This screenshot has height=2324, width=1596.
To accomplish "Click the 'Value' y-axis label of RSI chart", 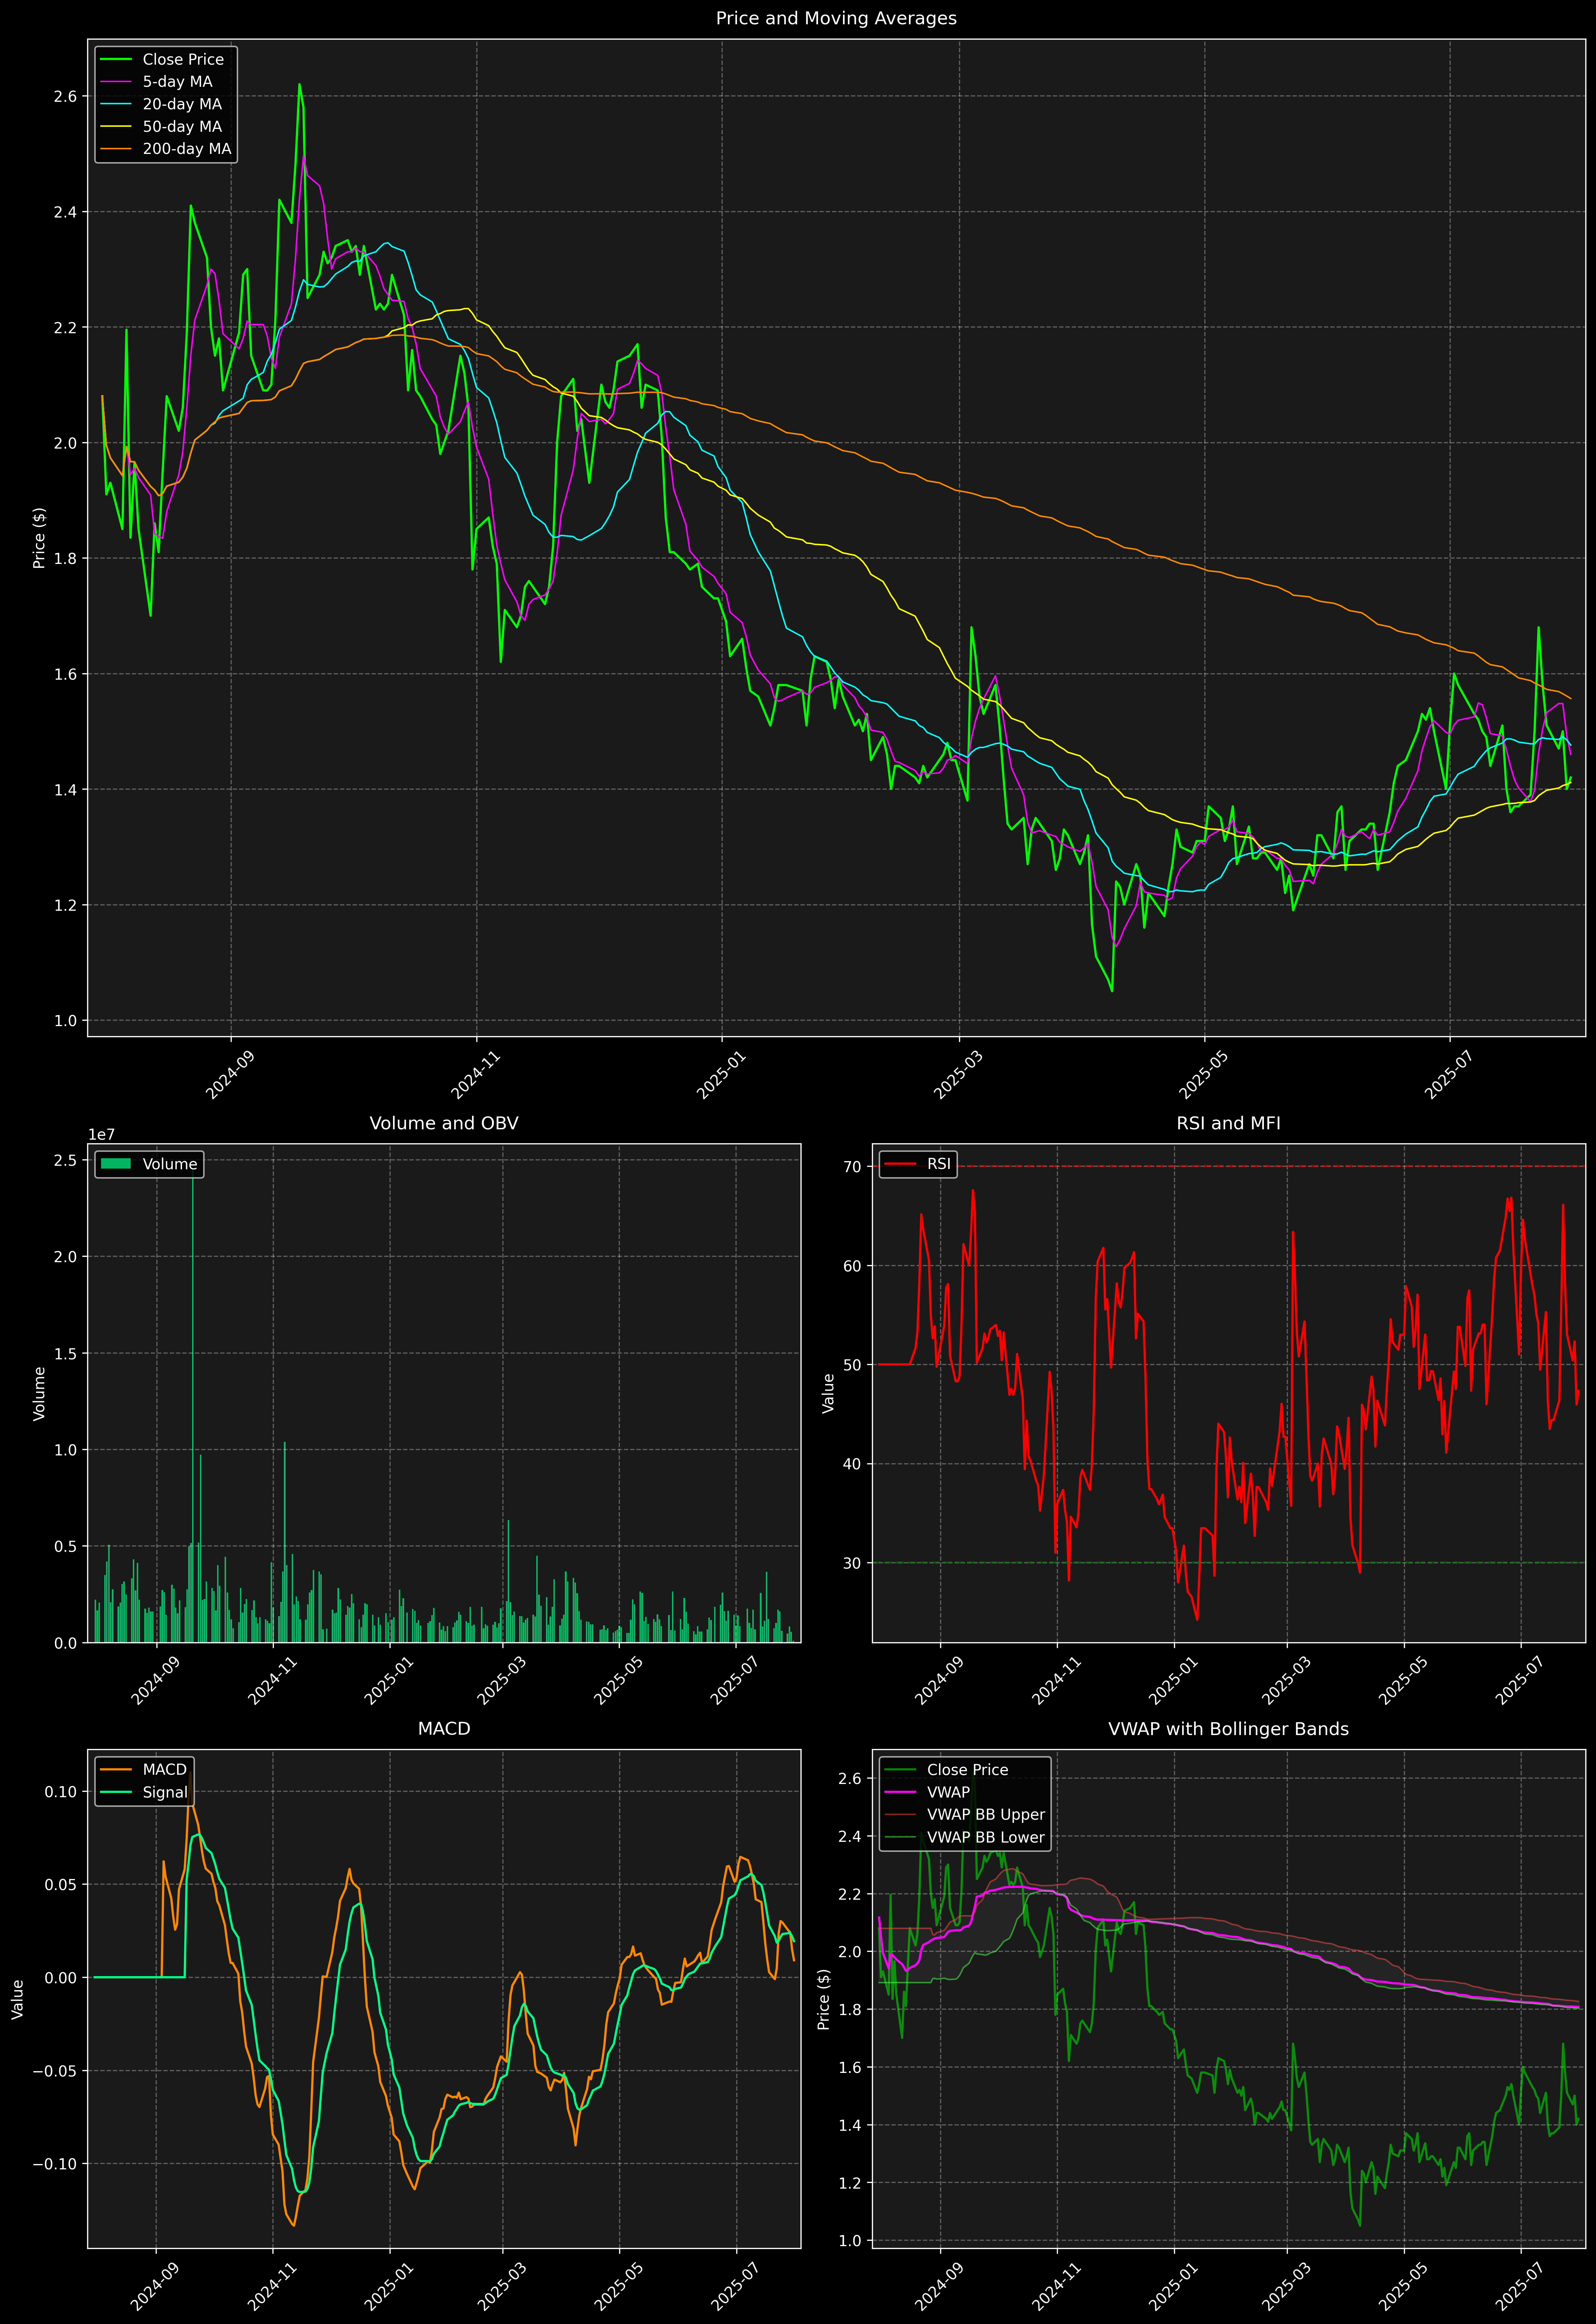I will click(x=828, y=1393).
